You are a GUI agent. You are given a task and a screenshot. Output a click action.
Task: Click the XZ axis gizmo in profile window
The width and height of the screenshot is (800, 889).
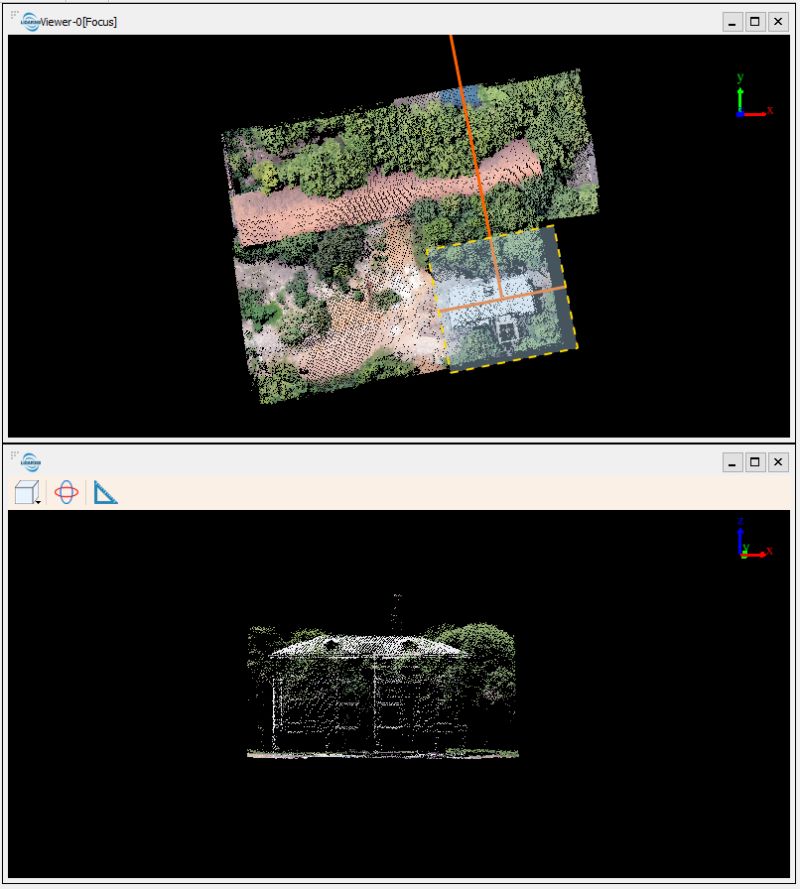[x=754, y=538]
